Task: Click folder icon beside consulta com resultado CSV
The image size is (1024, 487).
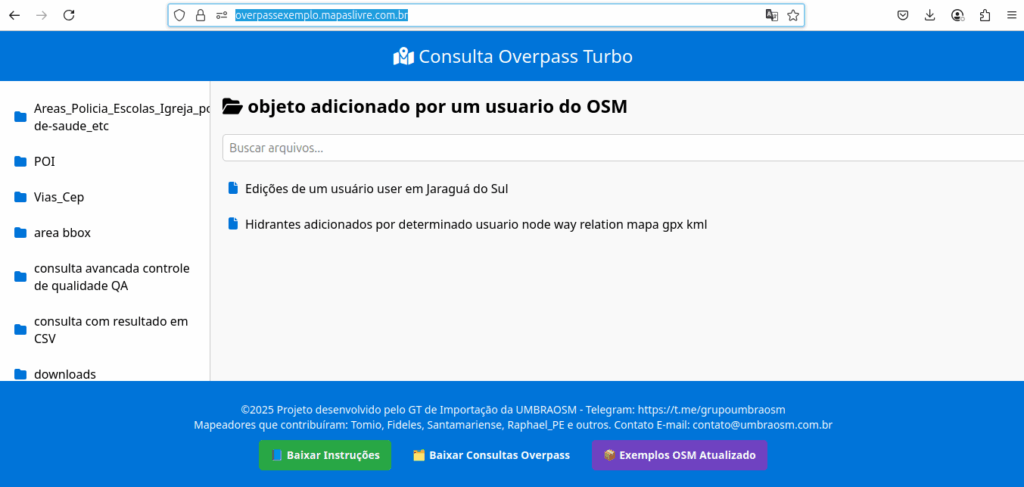Action: click(x=20, y=330)
